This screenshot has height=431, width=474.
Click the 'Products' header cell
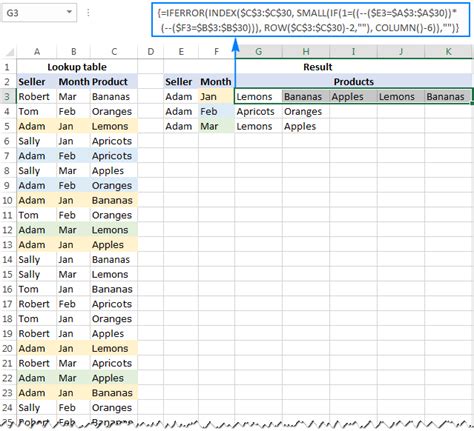[353, 82]
